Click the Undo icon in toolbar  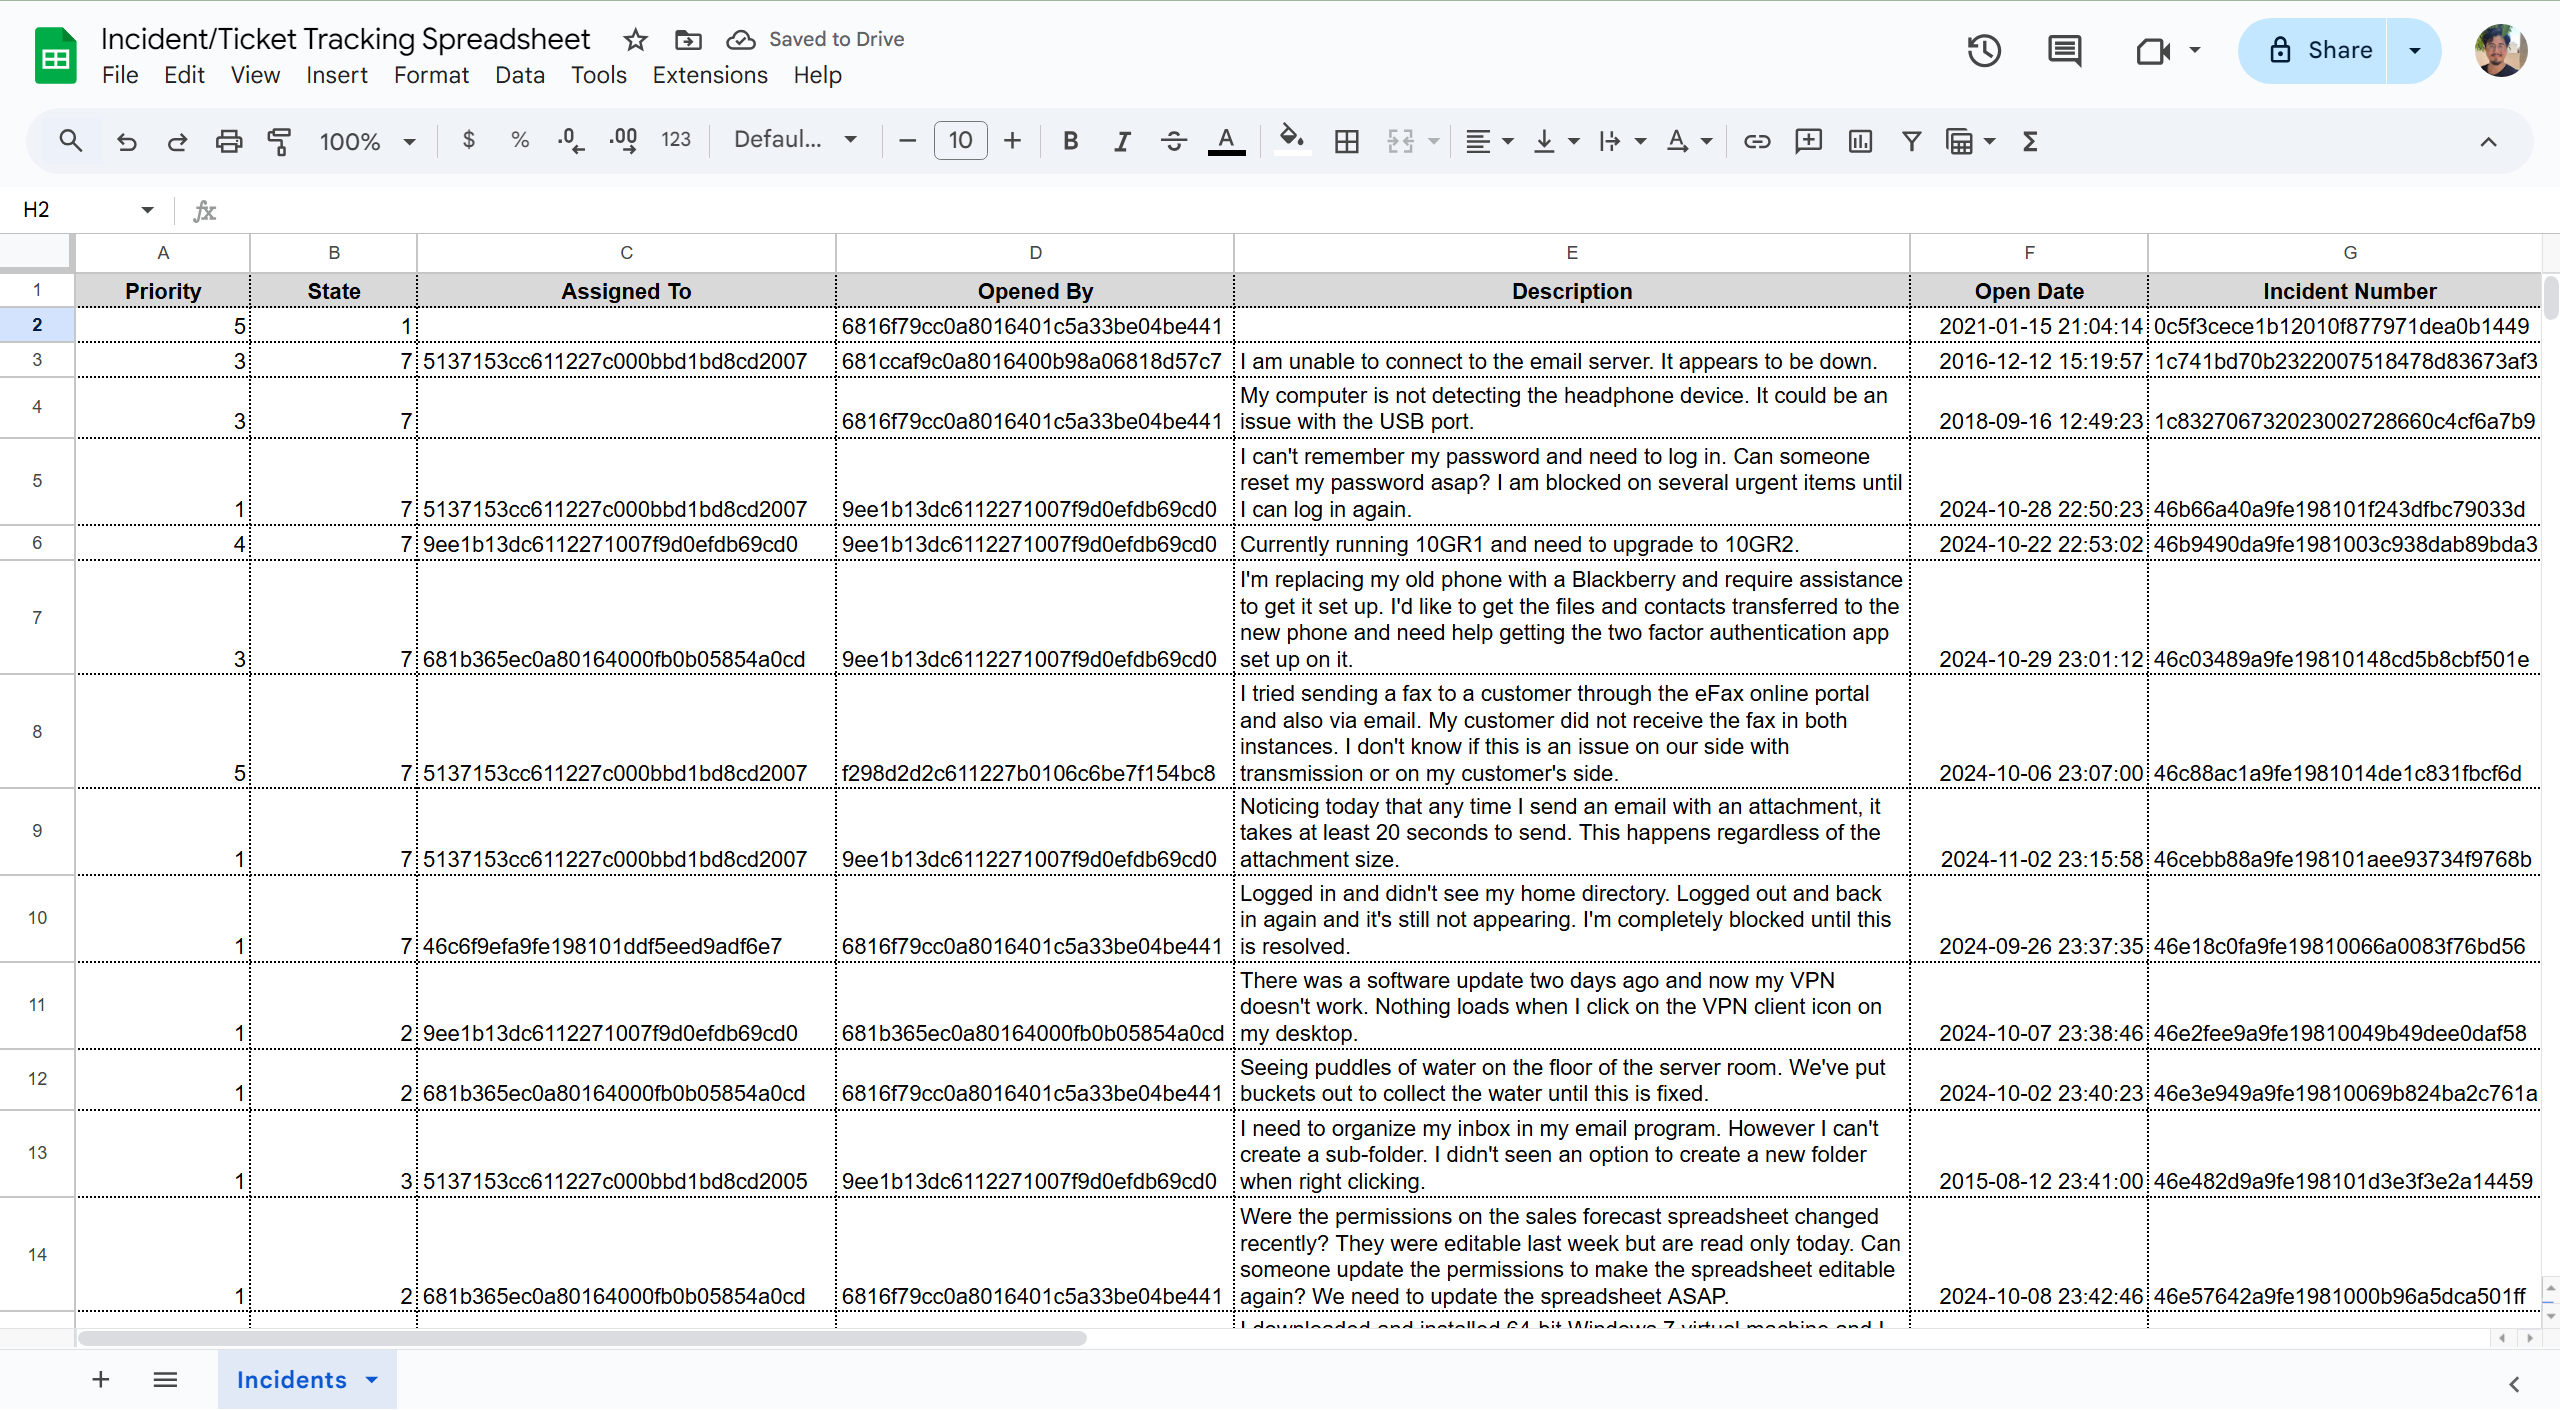point(126,141)
